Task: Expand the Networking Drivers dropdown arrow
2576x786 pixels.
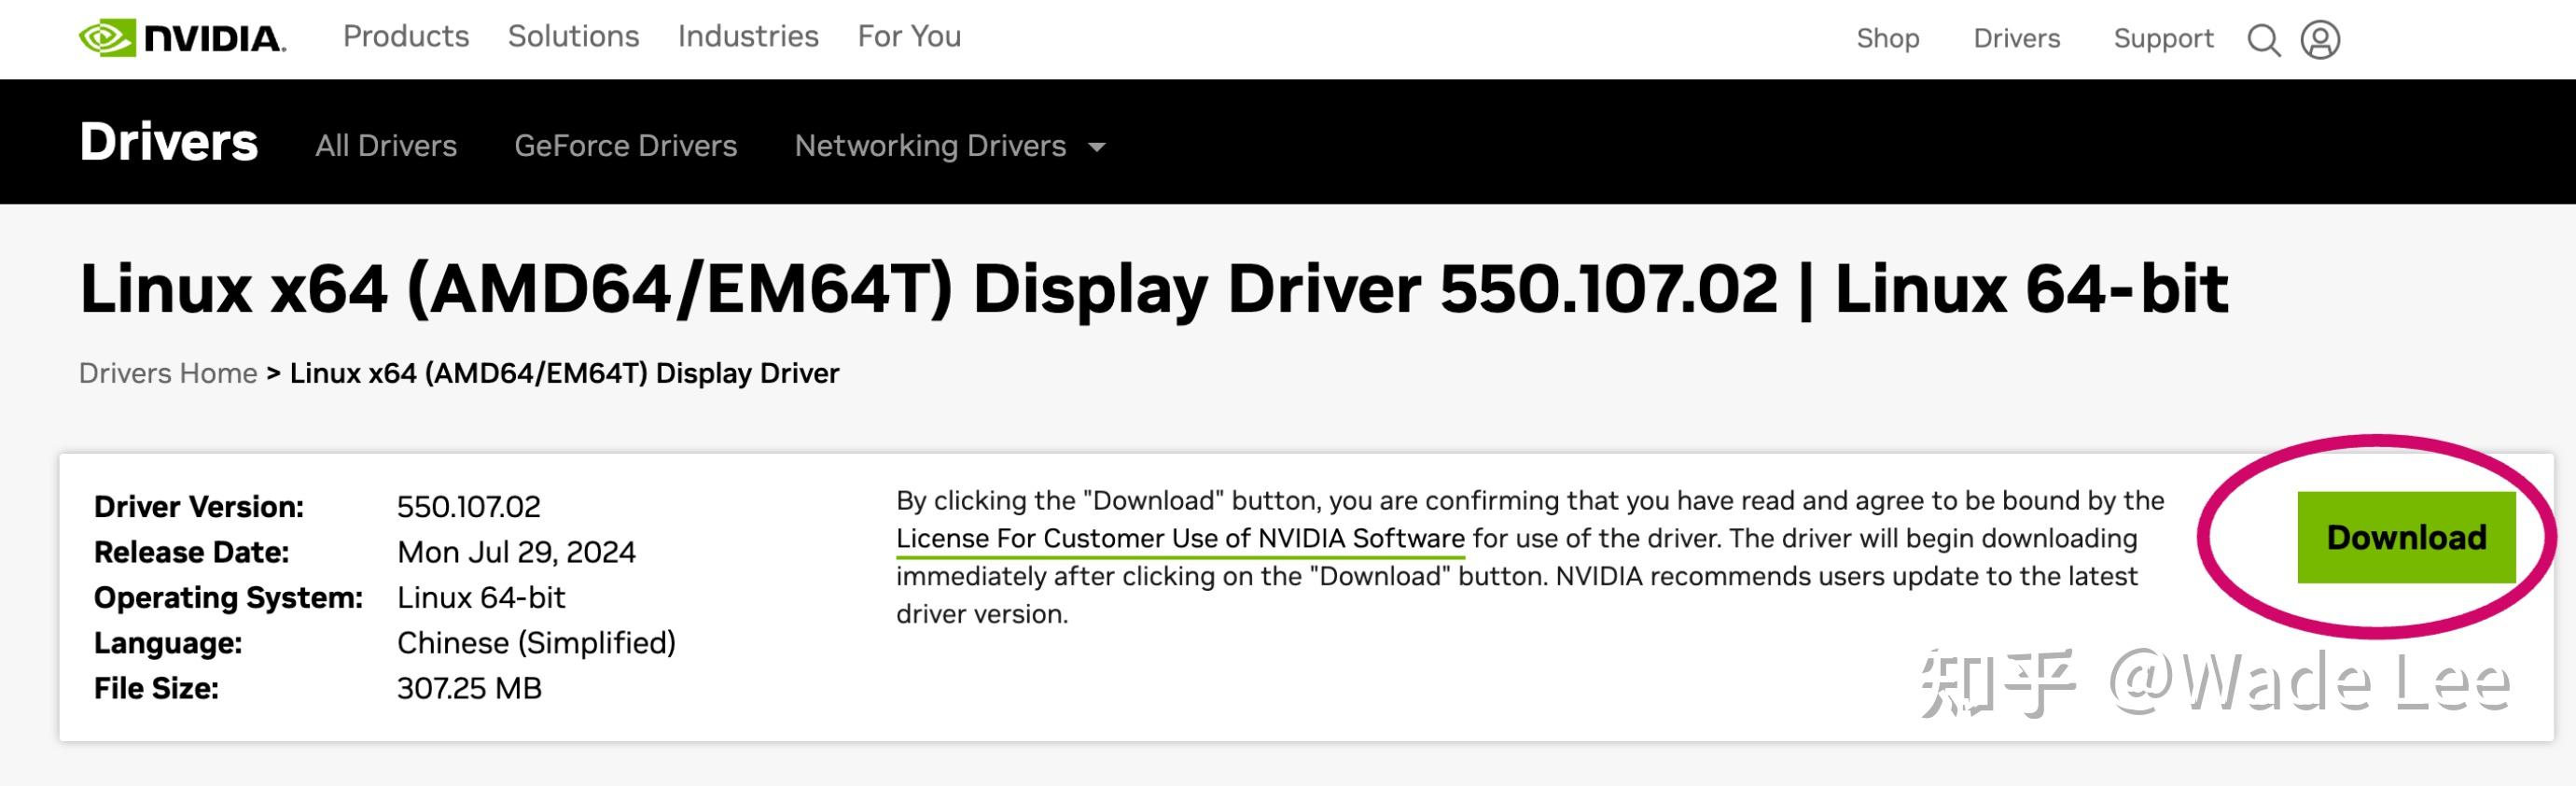Action: 1097,147
